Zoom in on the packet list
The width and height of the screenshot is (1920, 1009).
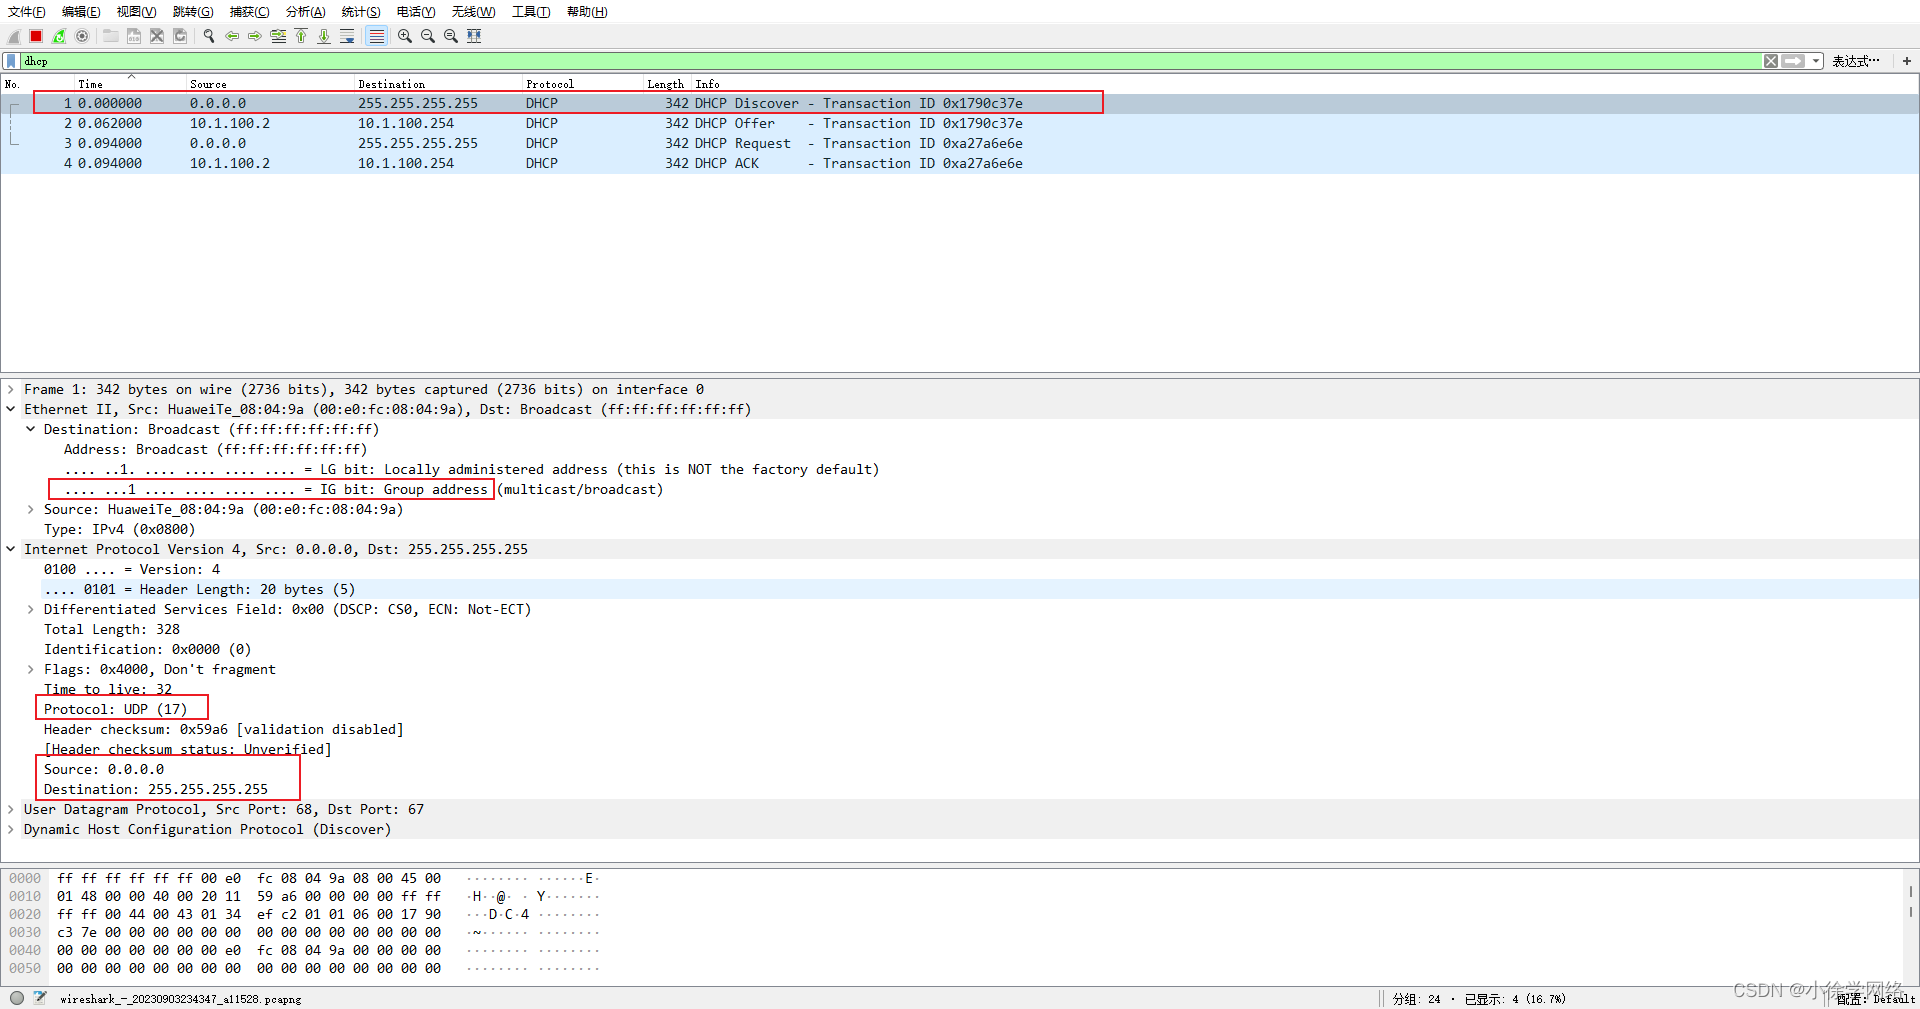click(x=404, y=36)
